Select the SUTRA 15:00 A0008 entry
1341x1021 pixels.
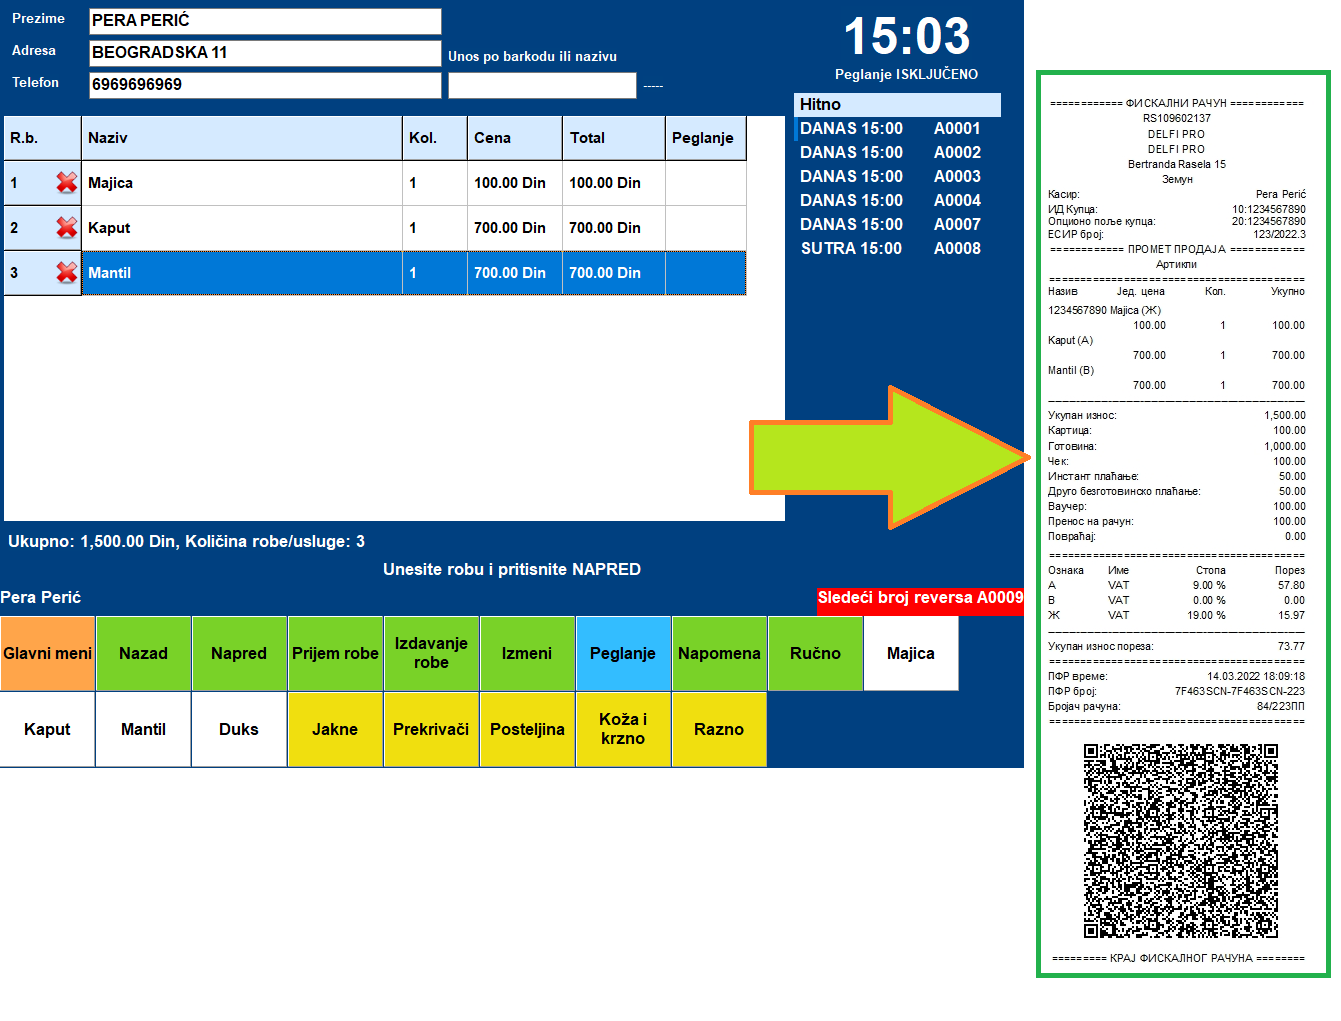pyautogui.click(x=890, y=249)
